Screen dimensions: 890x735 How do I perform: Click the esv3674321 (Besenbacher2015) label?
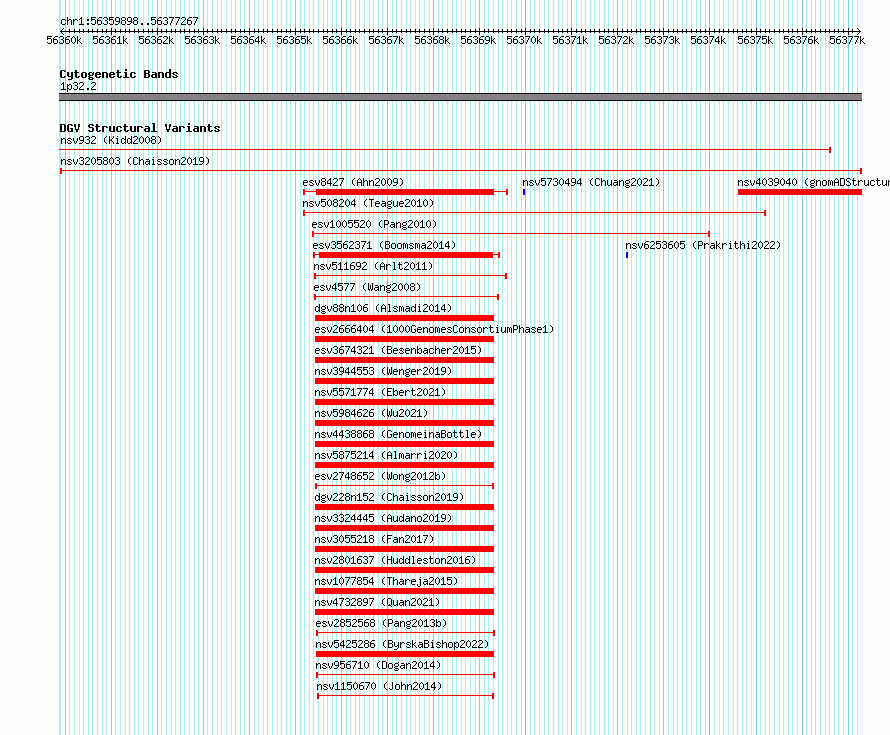click(398, 350)
